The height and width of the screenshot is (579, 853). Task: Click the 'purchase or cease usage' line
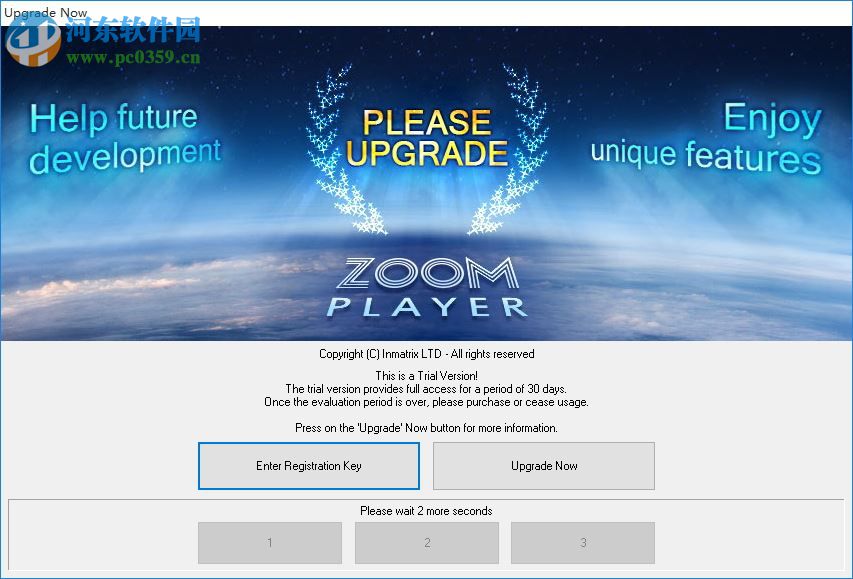(x=427, y=401)
